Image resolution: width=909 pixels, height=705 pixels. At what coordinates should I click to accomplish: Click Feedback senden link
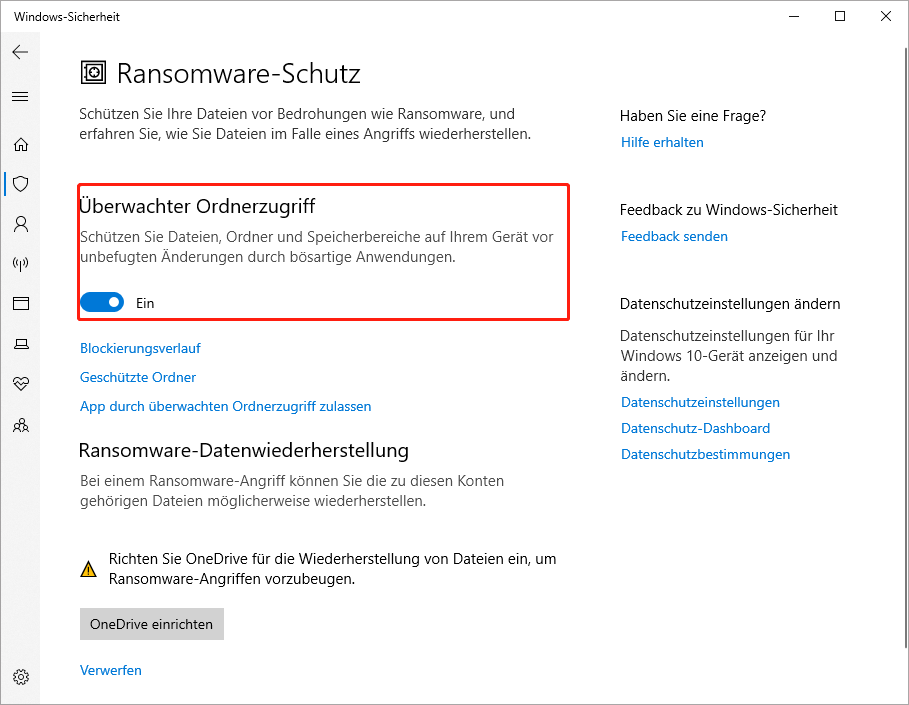pyautogui.click(x=674, y=237)
